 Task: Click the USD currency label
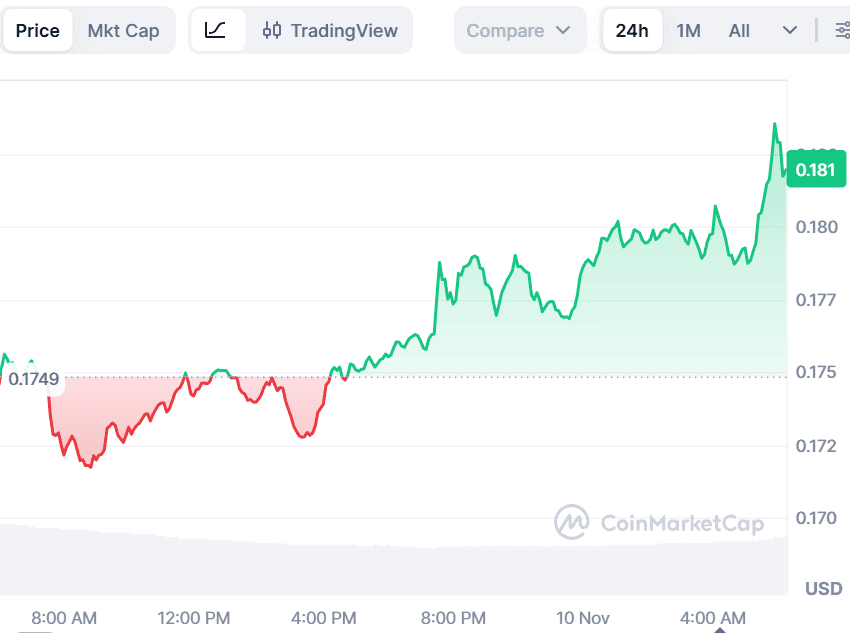(x=823, y=588)
